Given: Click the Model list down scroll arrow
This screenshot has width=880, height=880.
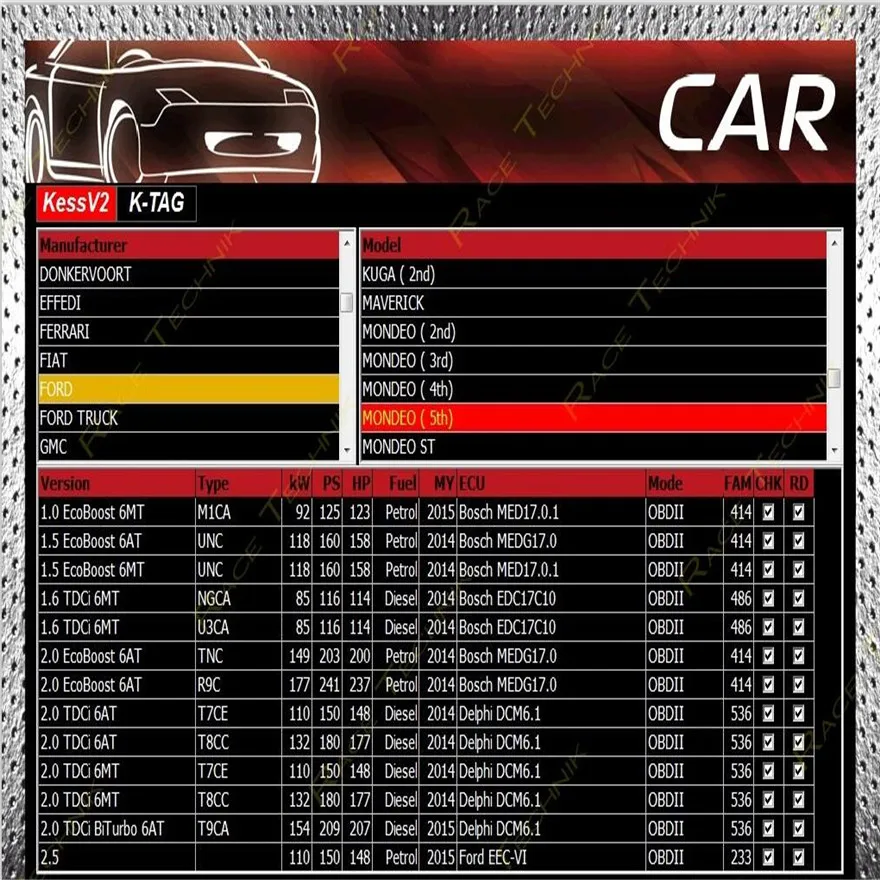Looking at the screenshot, I should [x=835, y=450].
